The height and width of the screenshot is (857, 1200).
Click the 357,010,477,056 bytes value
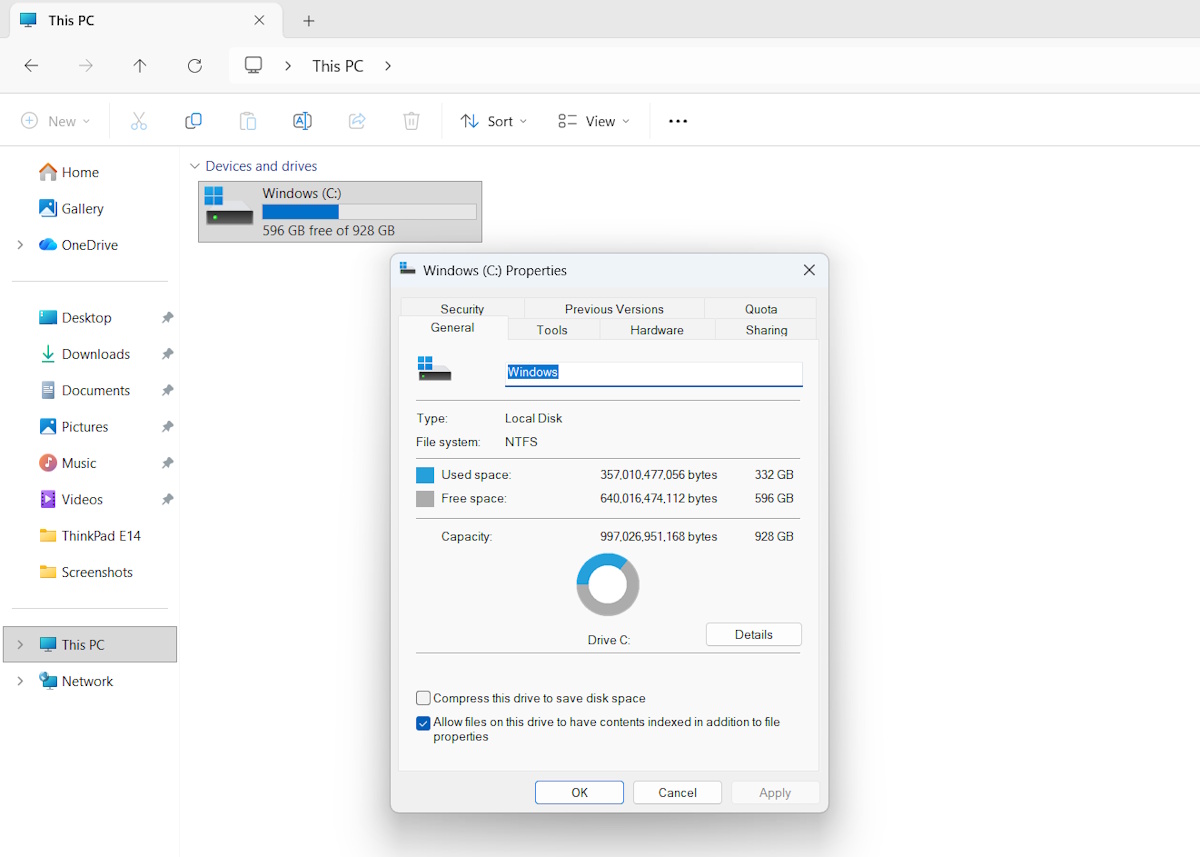[659, 475]
